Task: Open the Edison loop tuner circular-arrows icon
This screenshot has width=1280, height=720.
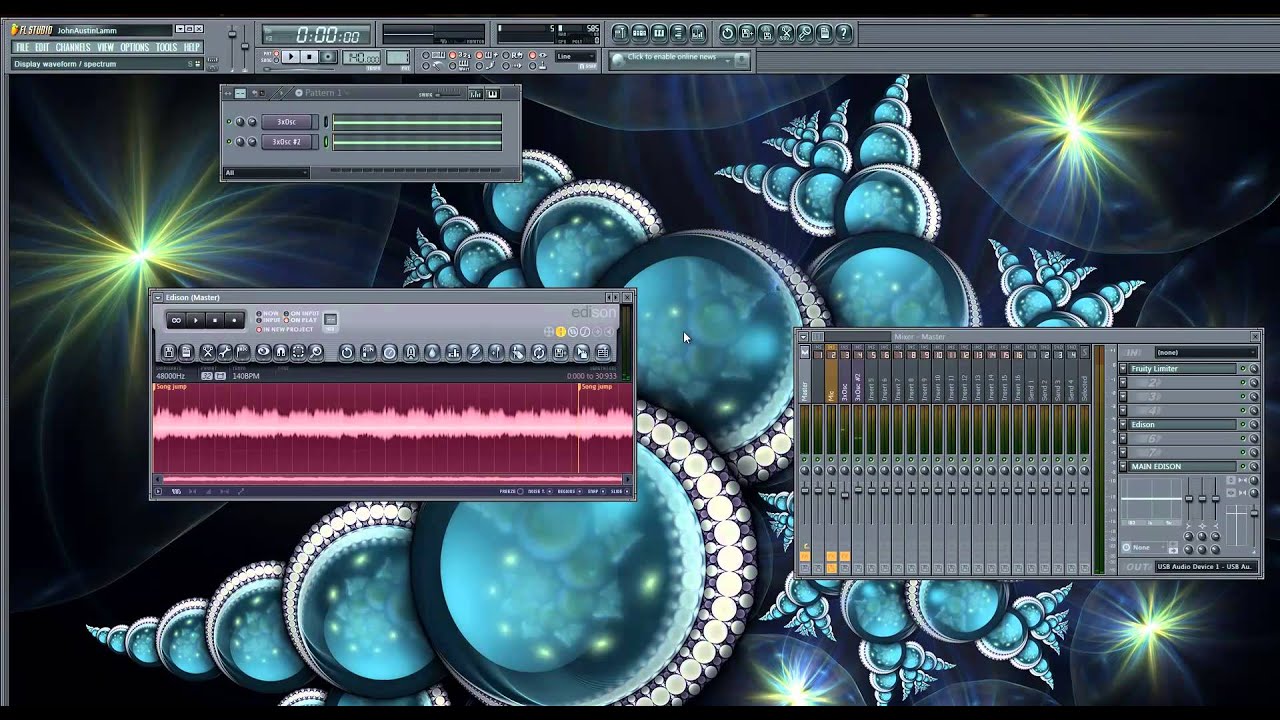Action: pos(538,352)
